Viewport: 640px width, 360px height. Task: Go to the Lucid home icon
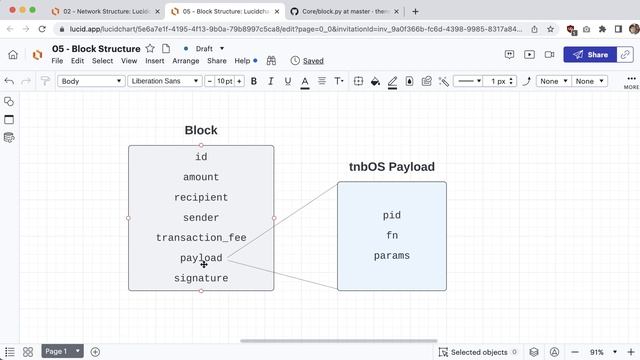point(13,55)
